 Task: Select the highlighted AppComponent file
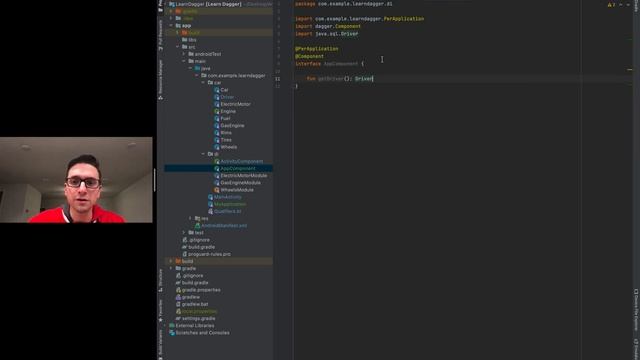coord(218,168)
